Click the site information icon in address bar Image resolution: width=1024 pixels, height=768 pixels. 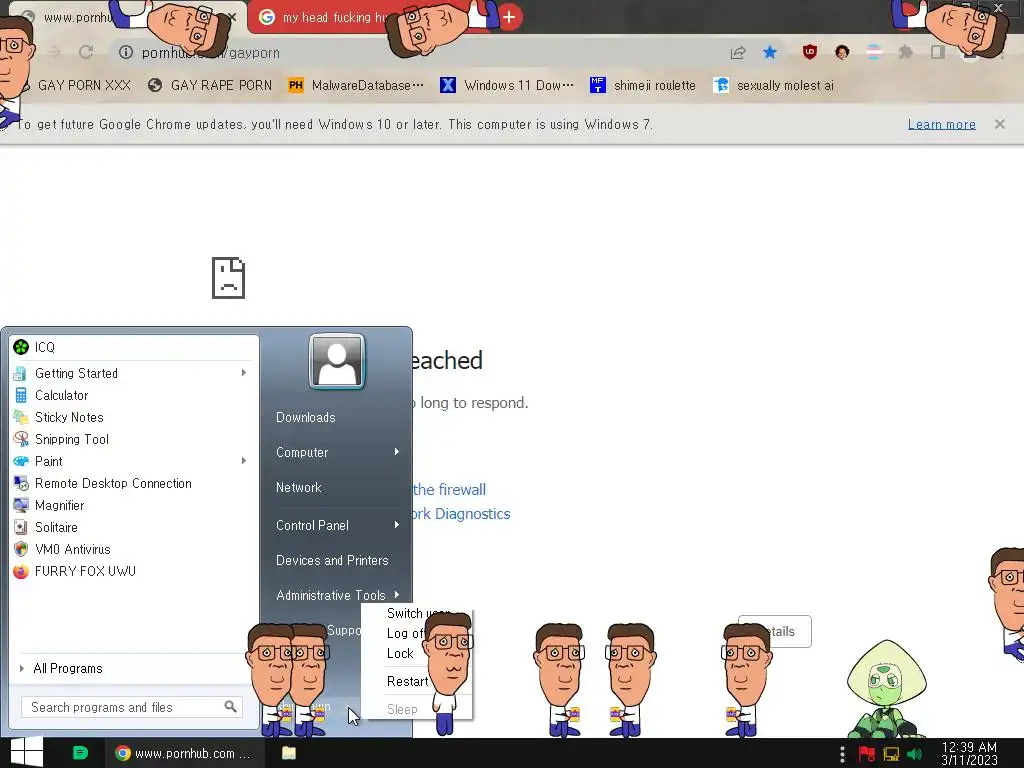coord(126,52)
